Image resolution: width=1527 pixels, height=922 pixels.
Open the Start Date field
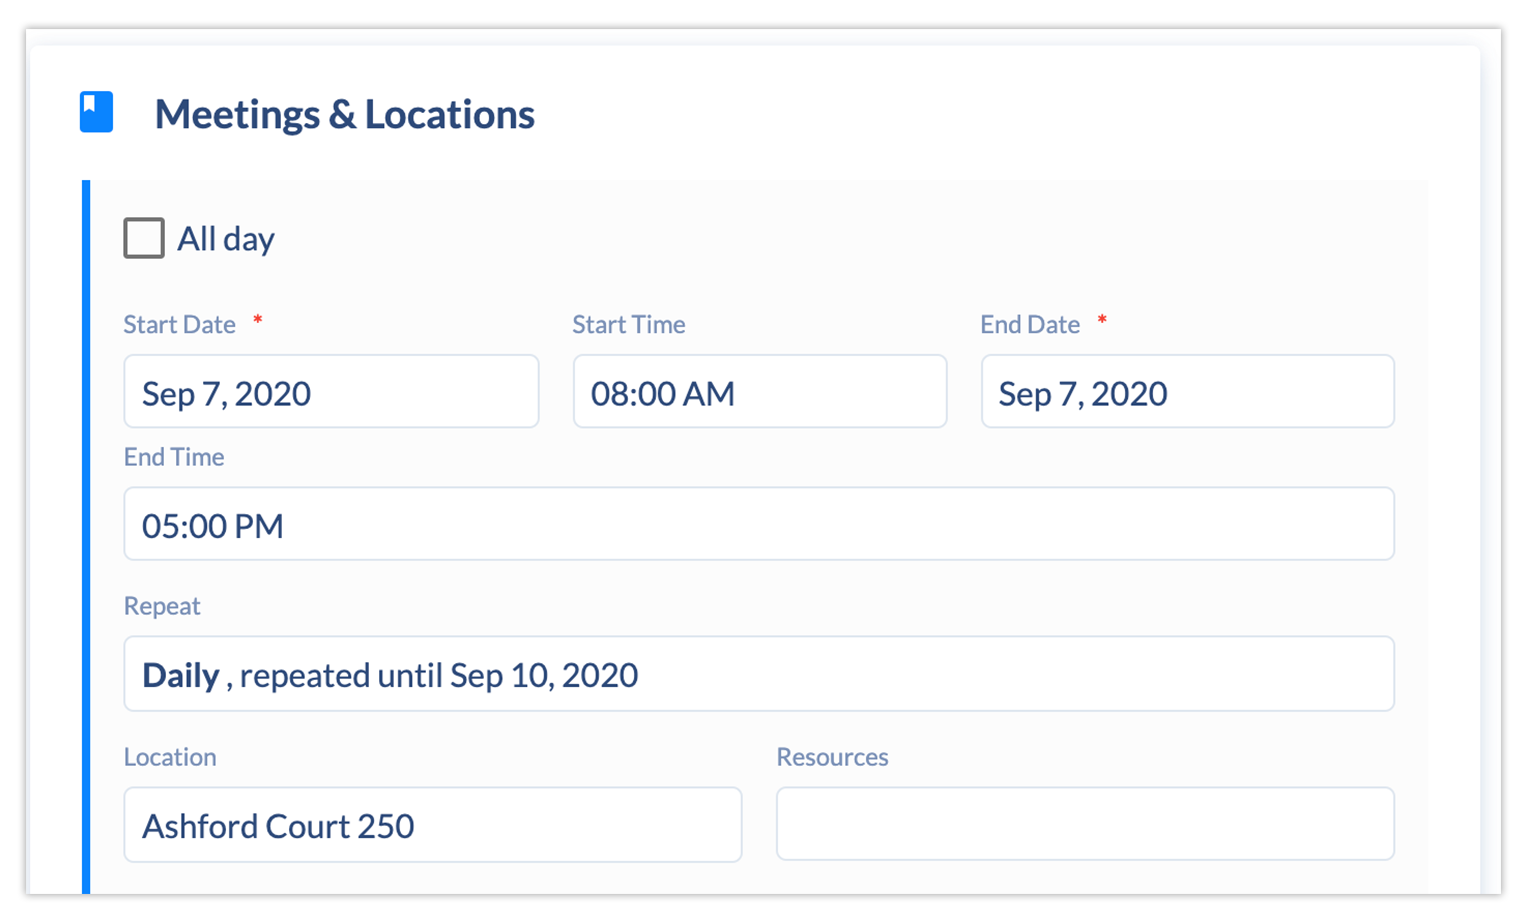(x=331, y=392)
